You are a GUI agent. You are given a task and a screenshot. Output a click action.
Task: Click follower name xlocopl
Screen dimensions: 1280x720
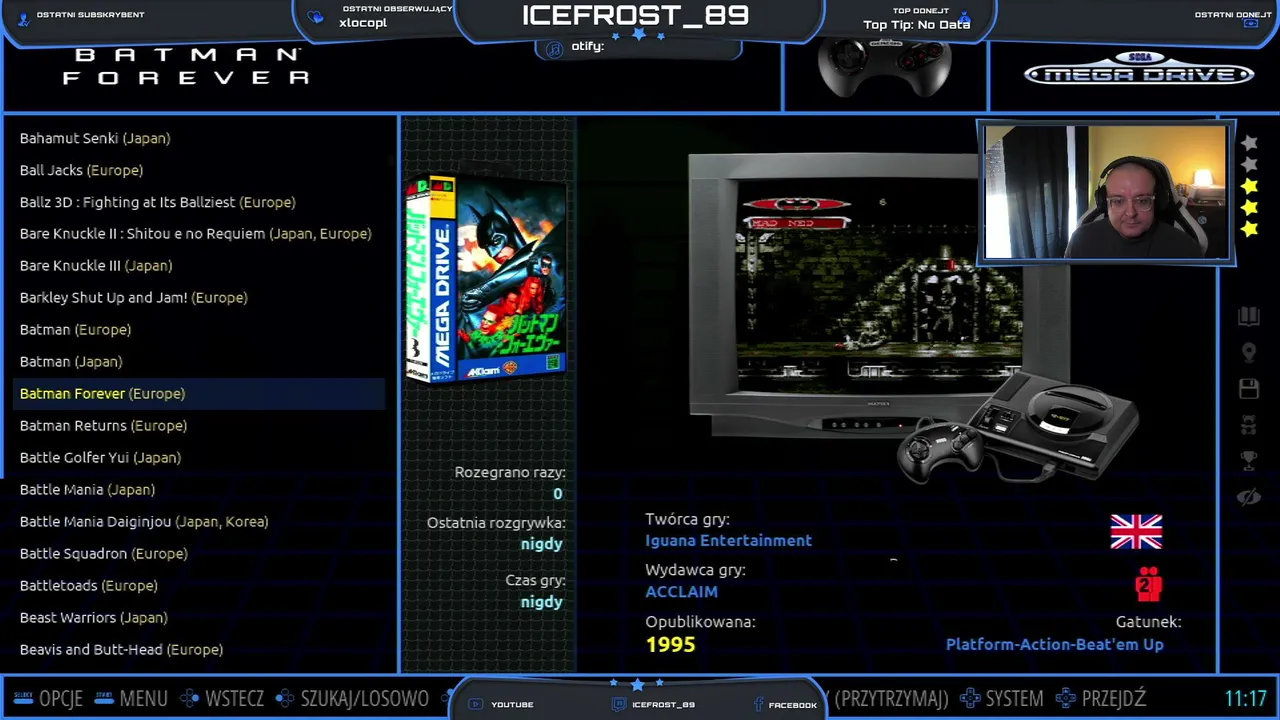pyautogui.click(x=363, y=23)
